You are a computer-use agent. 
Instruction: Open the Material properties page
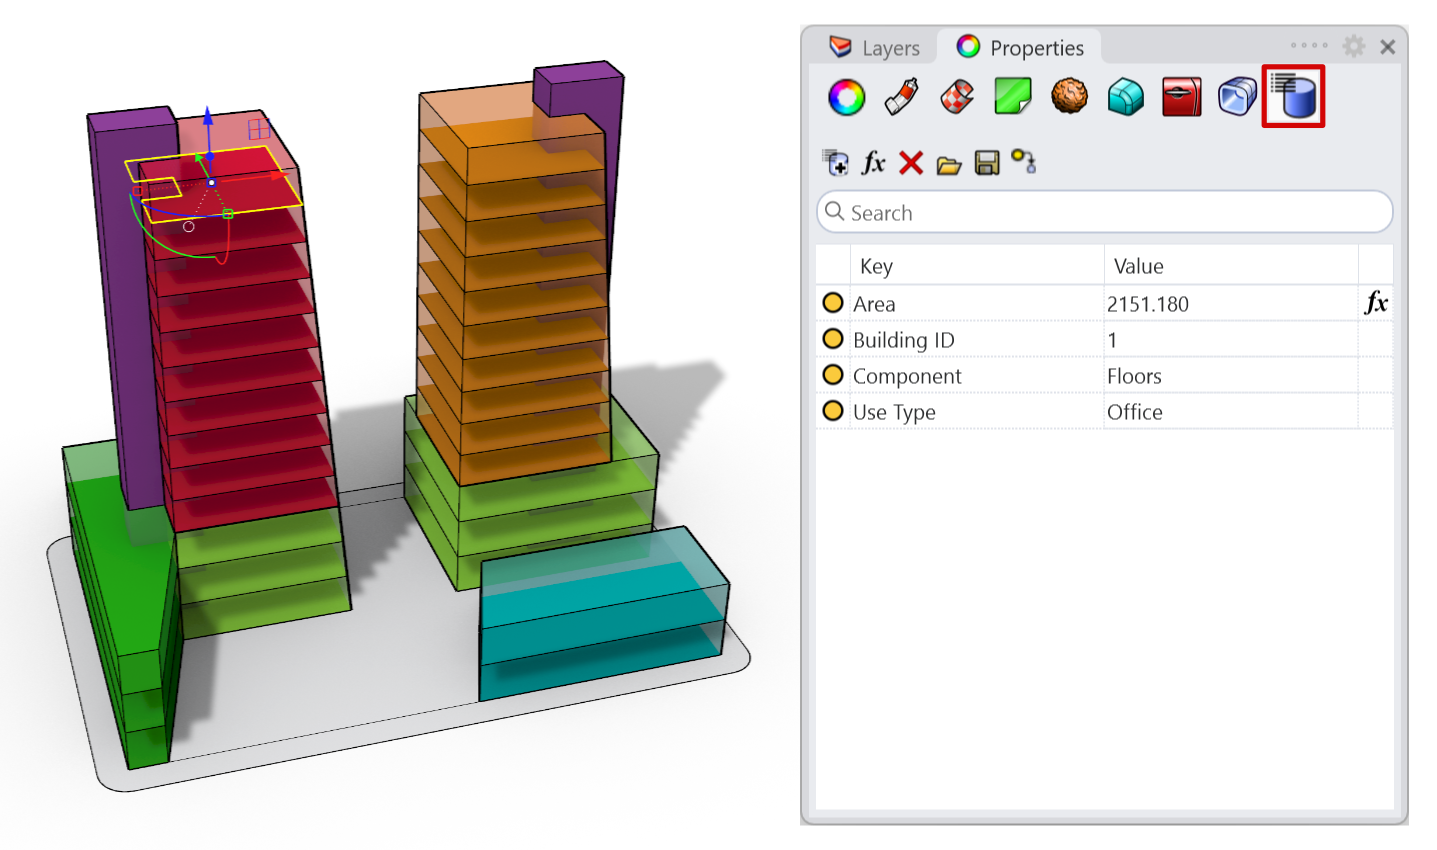tap(899, 96)
